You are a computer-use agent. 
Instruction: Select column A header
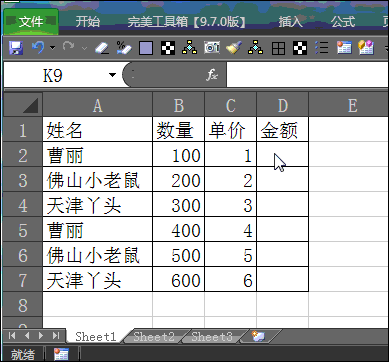[x=97, y=105]
